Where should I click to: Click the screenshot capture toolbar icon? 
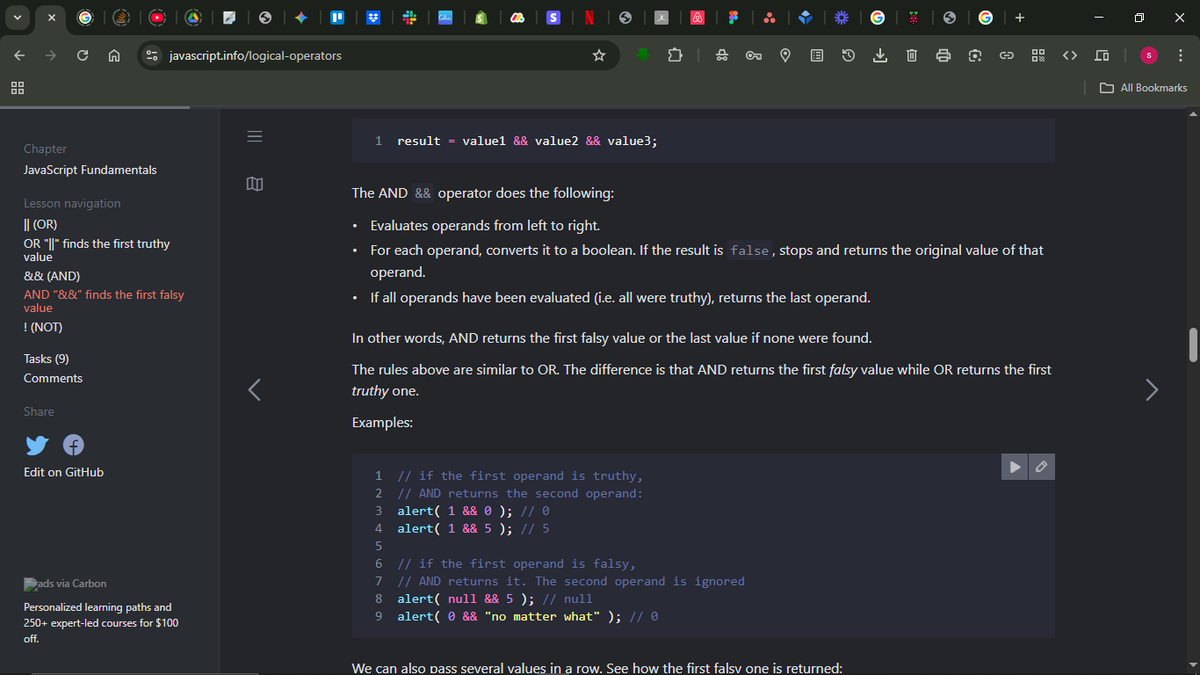975,55
